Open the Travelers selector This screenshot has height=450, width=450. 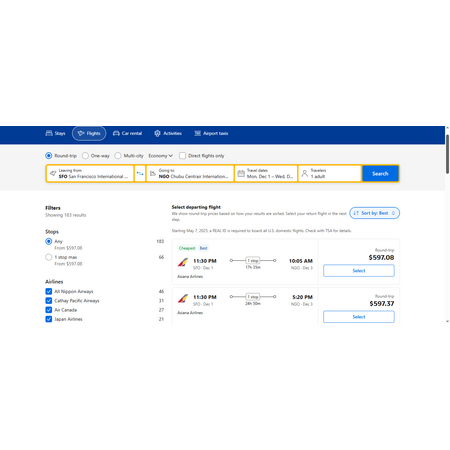point(330,173)
